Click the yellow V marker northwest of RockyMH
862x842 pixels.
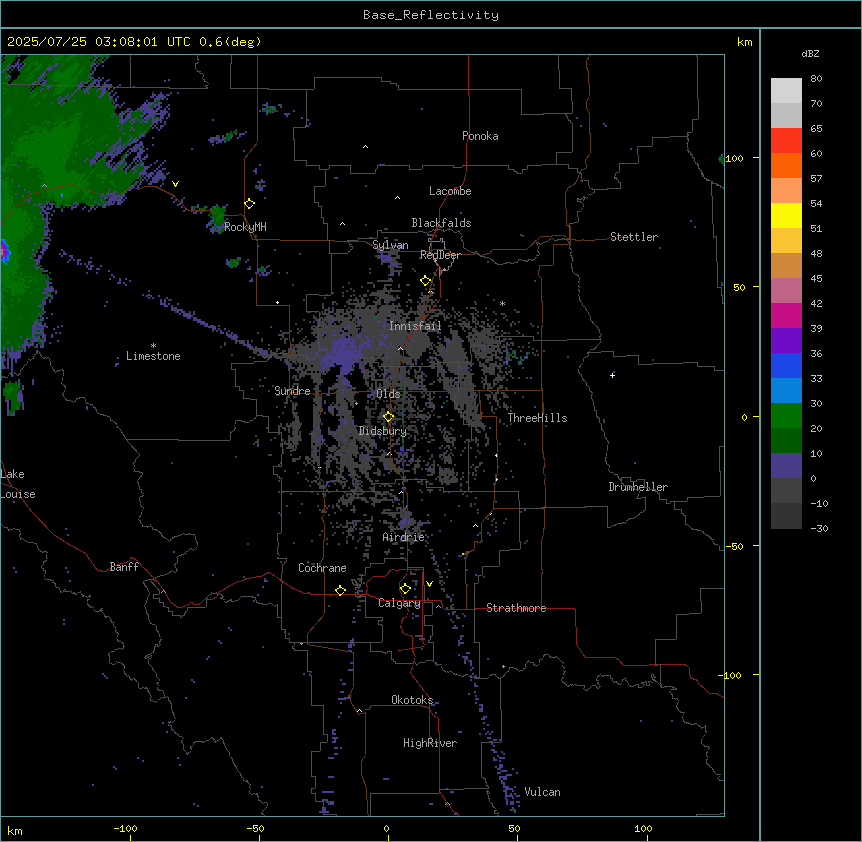(x=175, y=184)
